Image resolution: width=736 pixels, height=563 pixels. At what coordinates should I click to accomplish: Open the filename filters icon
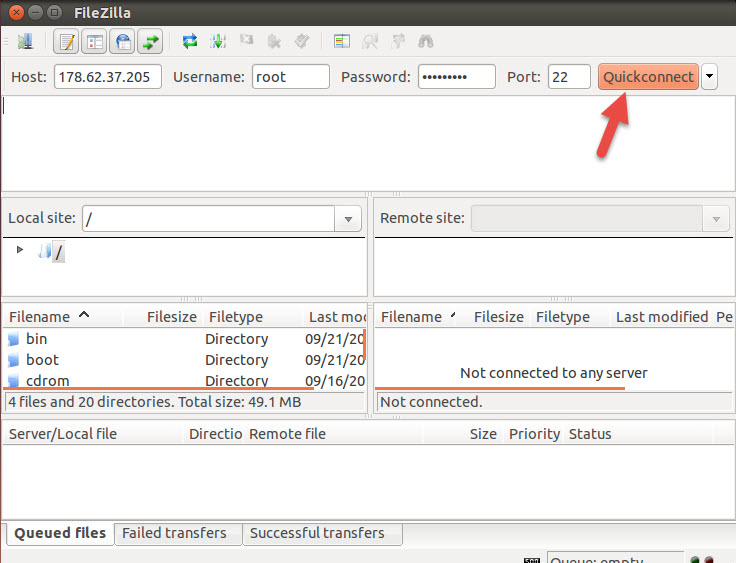[x=343, y=42]
